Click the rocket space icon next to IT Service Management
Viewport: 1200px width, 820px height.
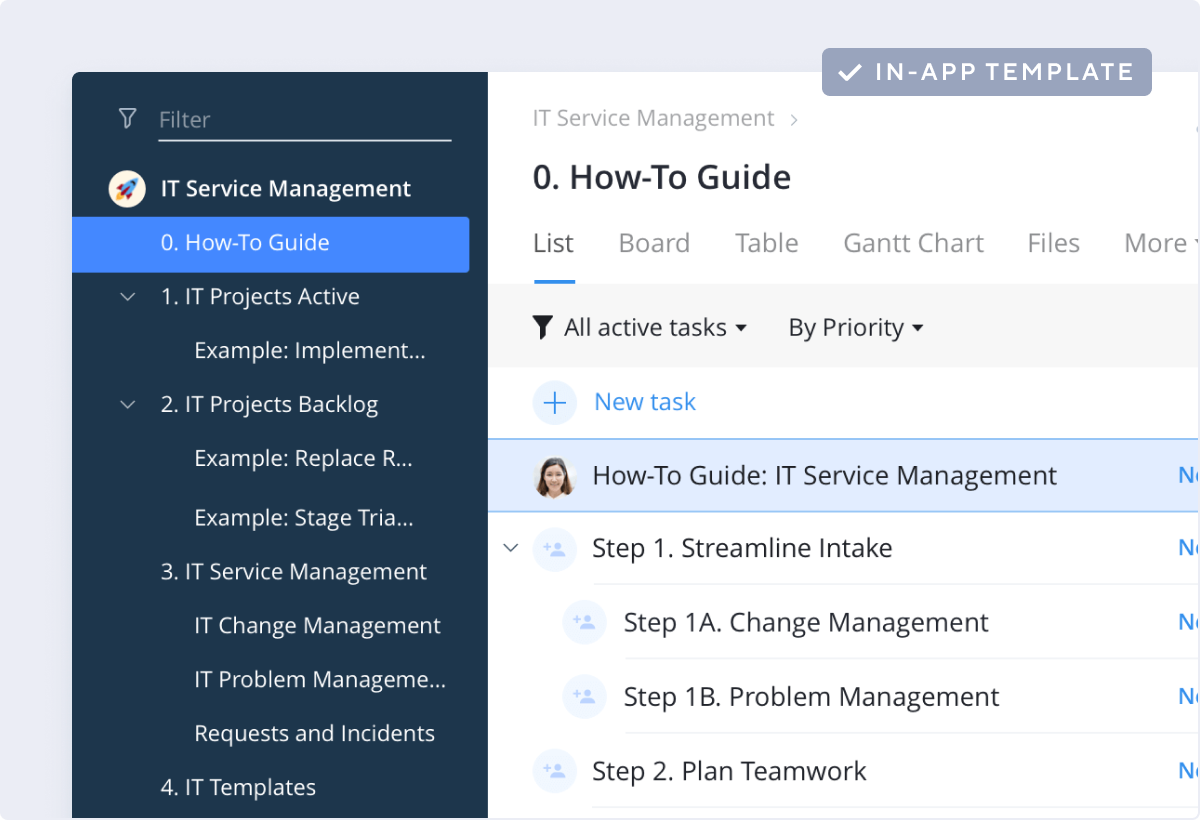click(x=125, y=188)
